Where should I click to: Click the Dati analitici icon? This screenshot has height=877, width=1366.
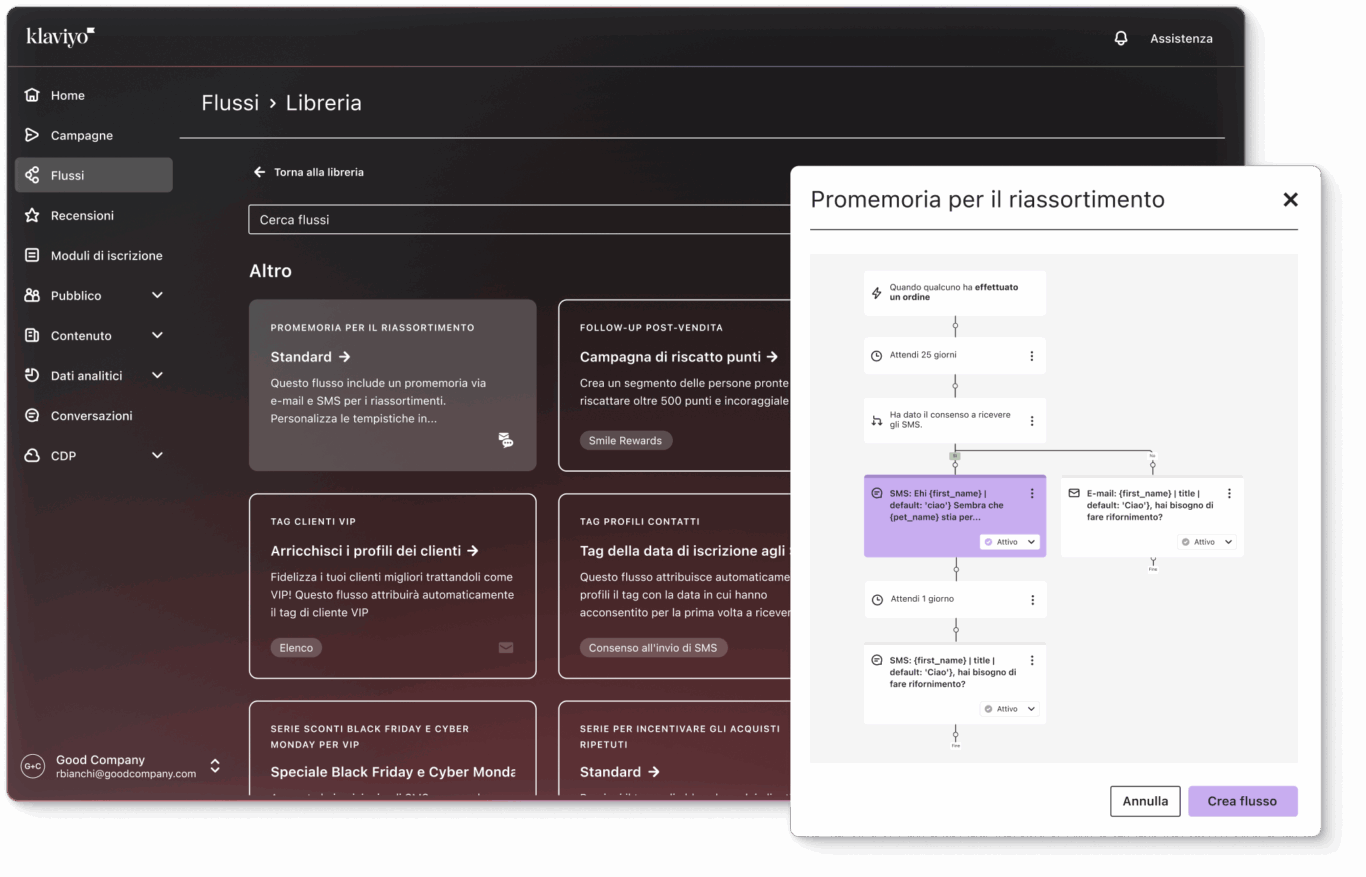pos(31,375)
